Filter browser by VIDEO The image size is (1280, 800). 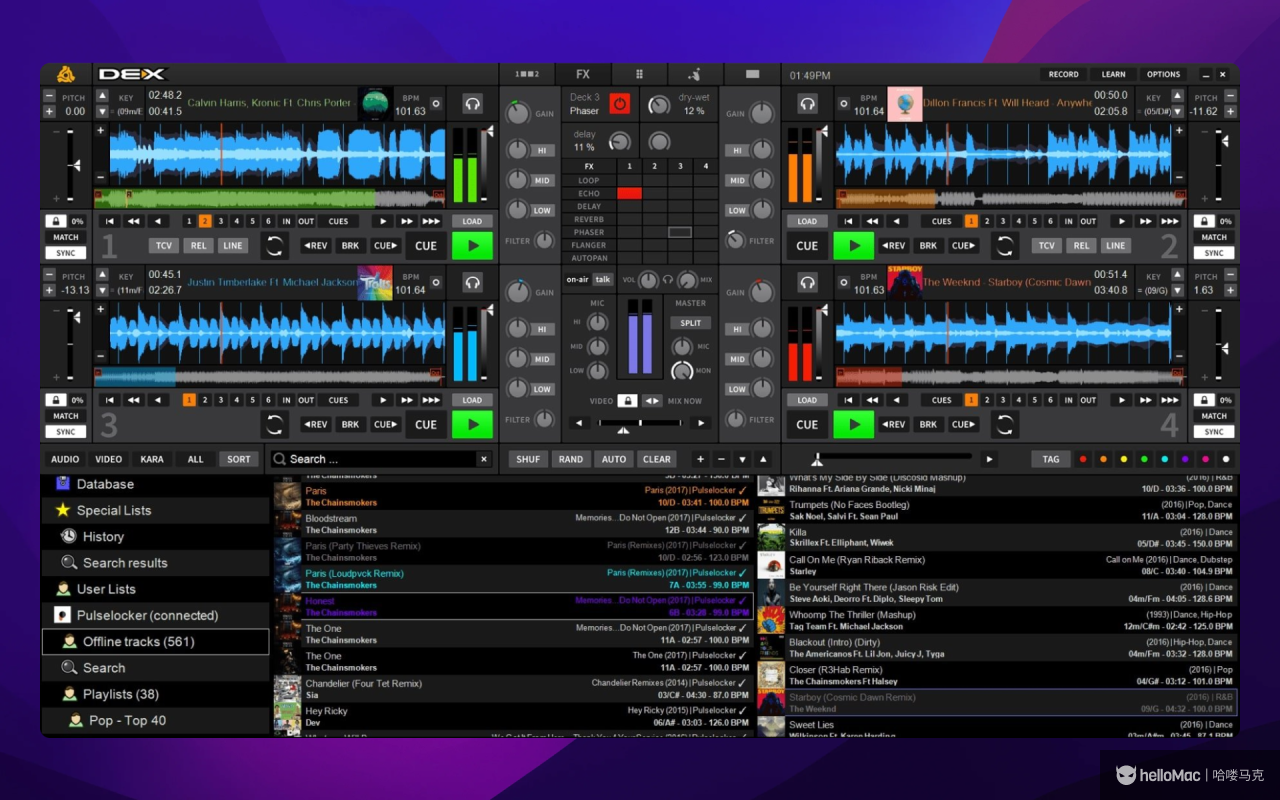point(108,459)
